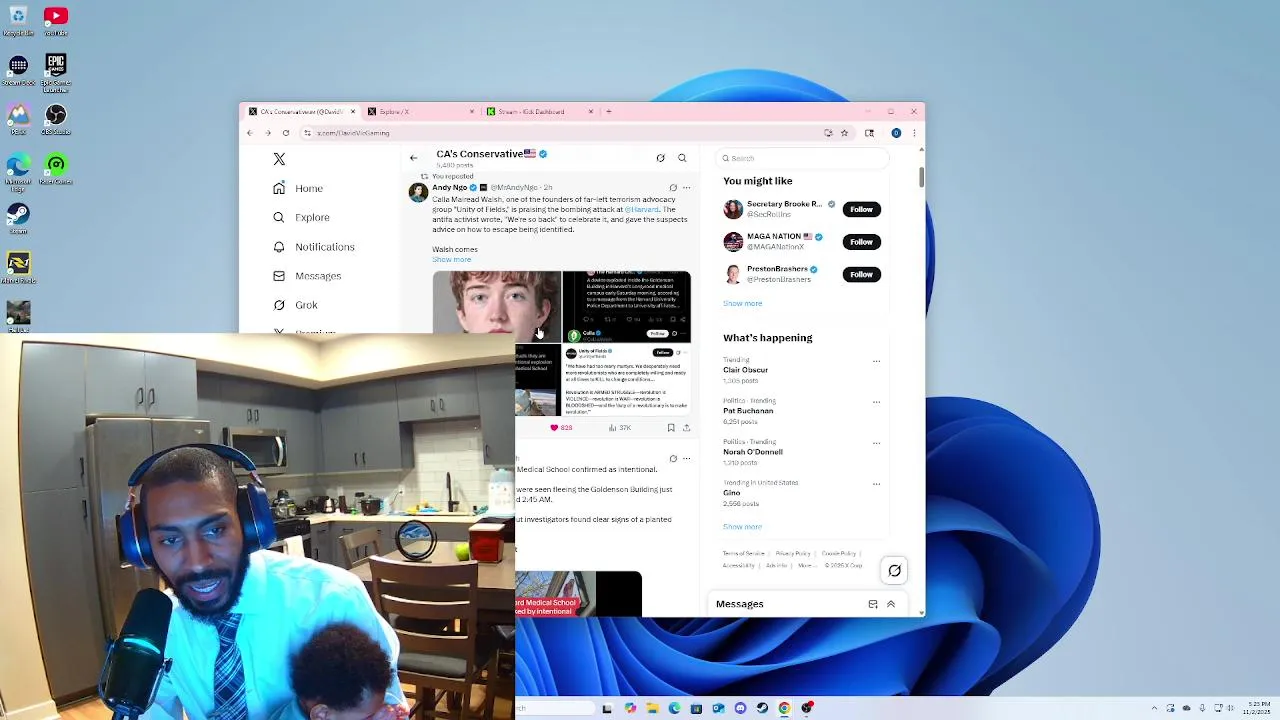Click Grok icon on Andy Ngo post
Viewport: 1280px width, 720px height.
pos(673,188)
